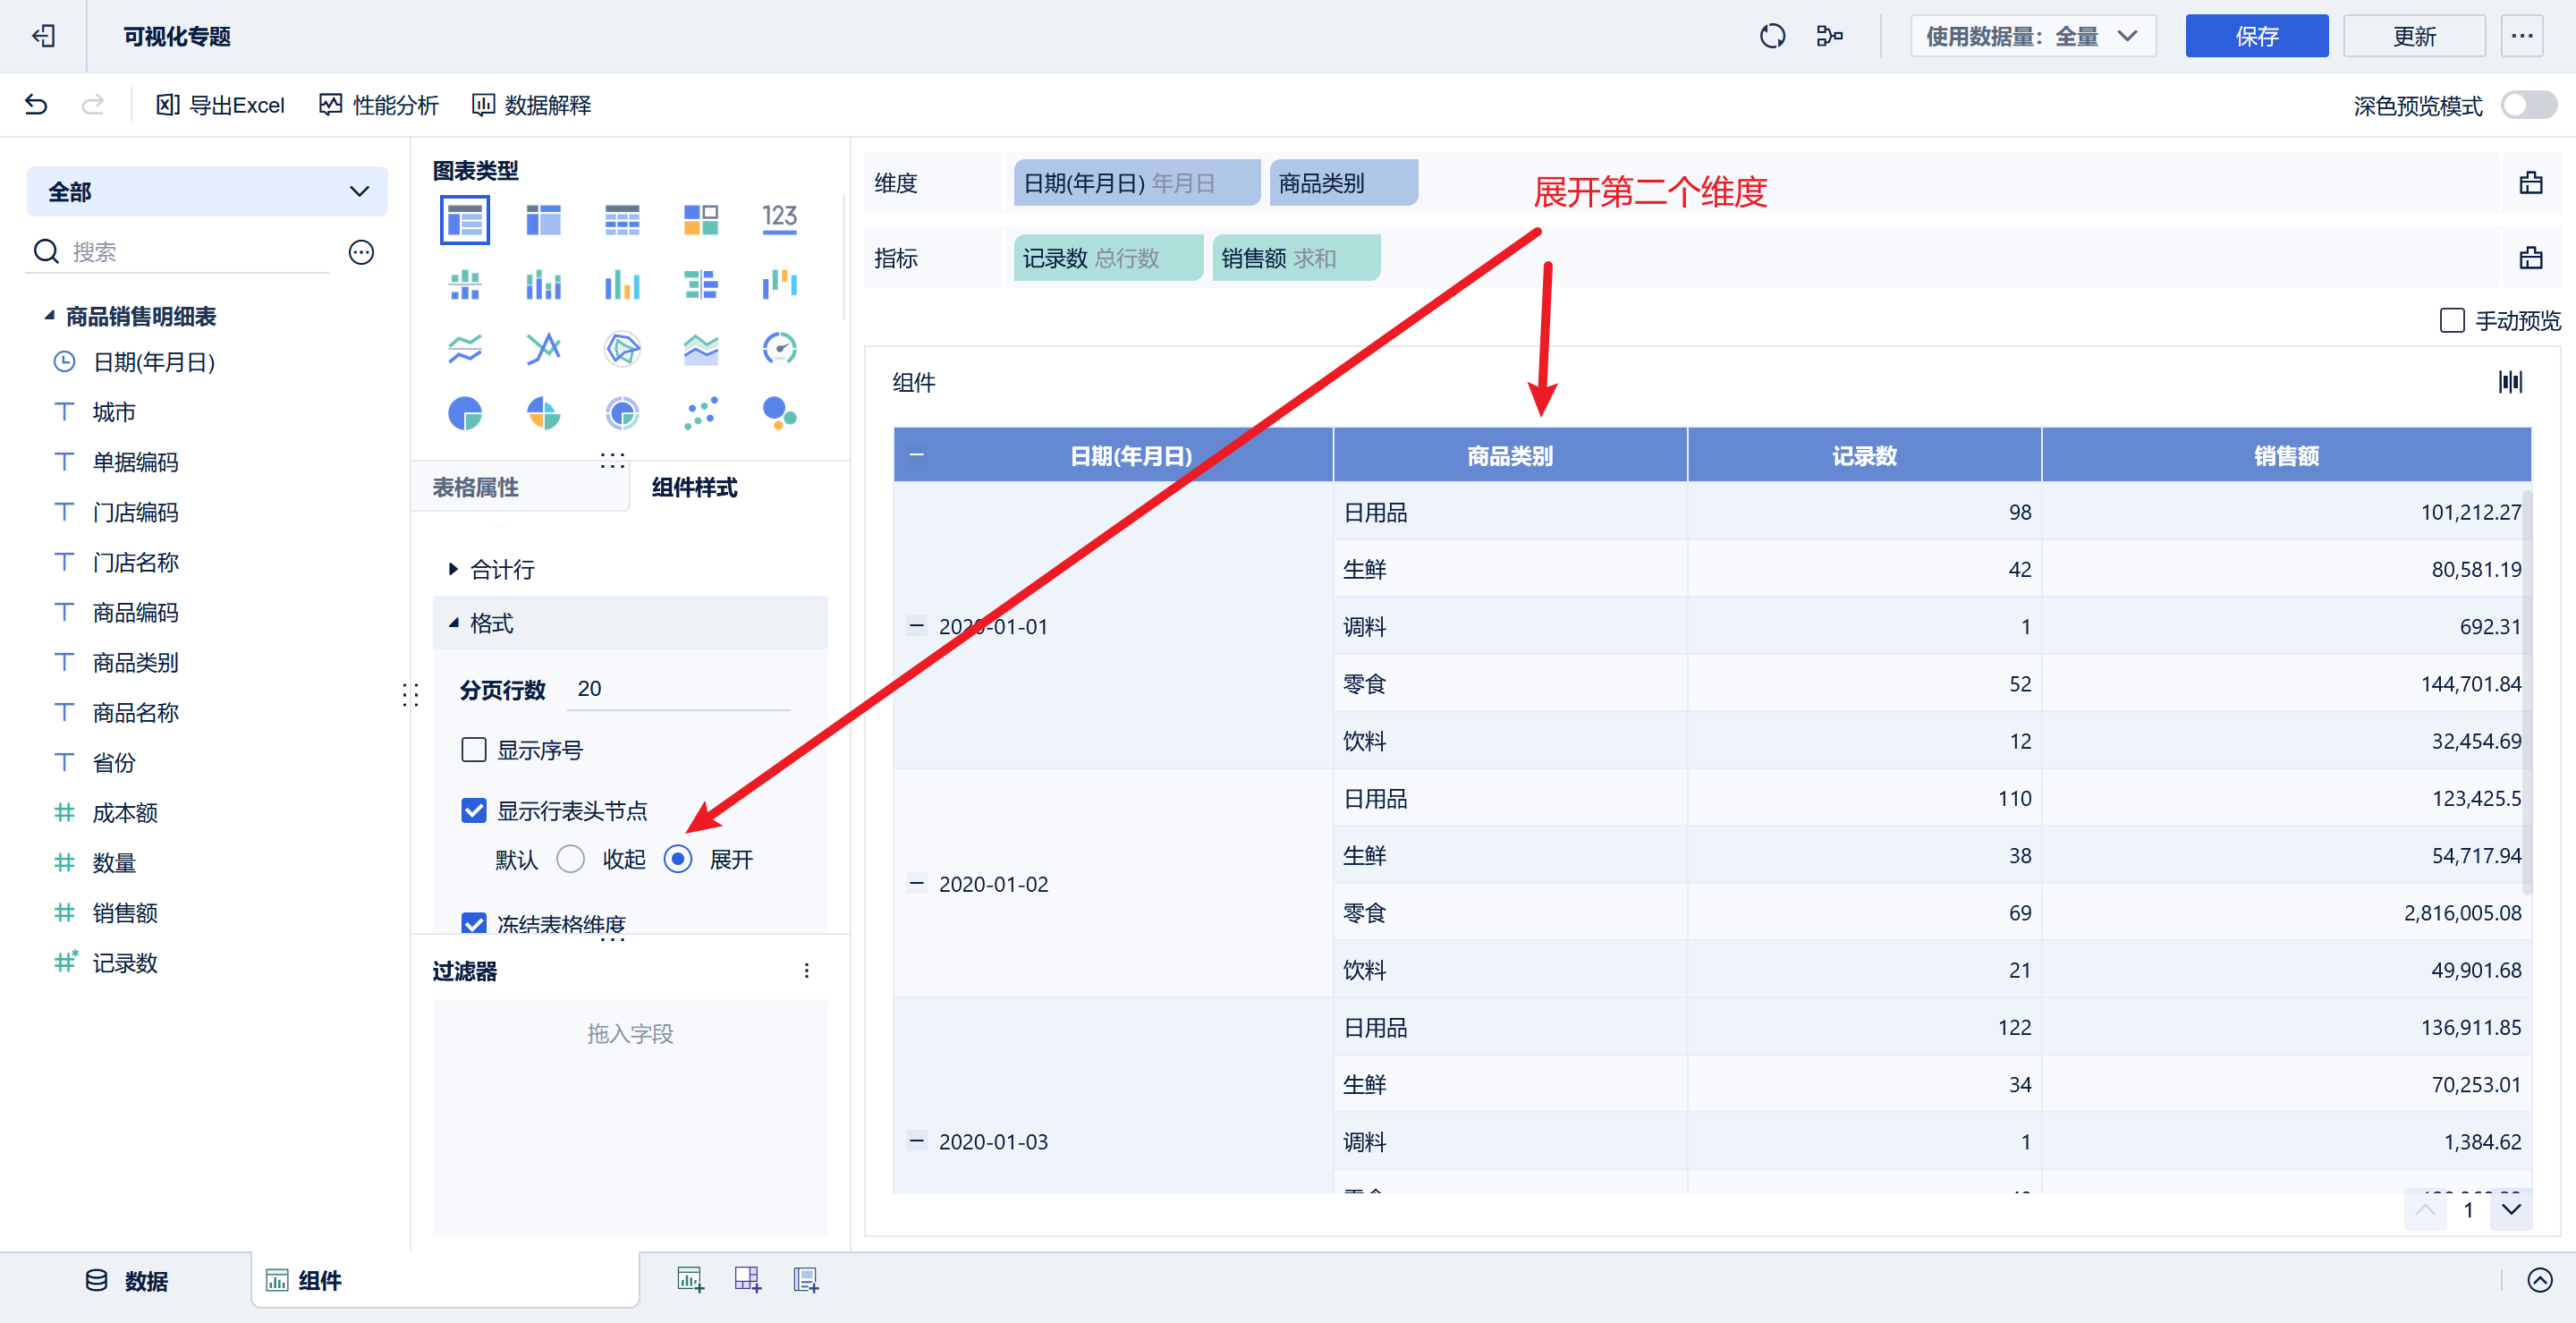
Task: Select the scatter plot chart icon
Action: tap(700, 413)
